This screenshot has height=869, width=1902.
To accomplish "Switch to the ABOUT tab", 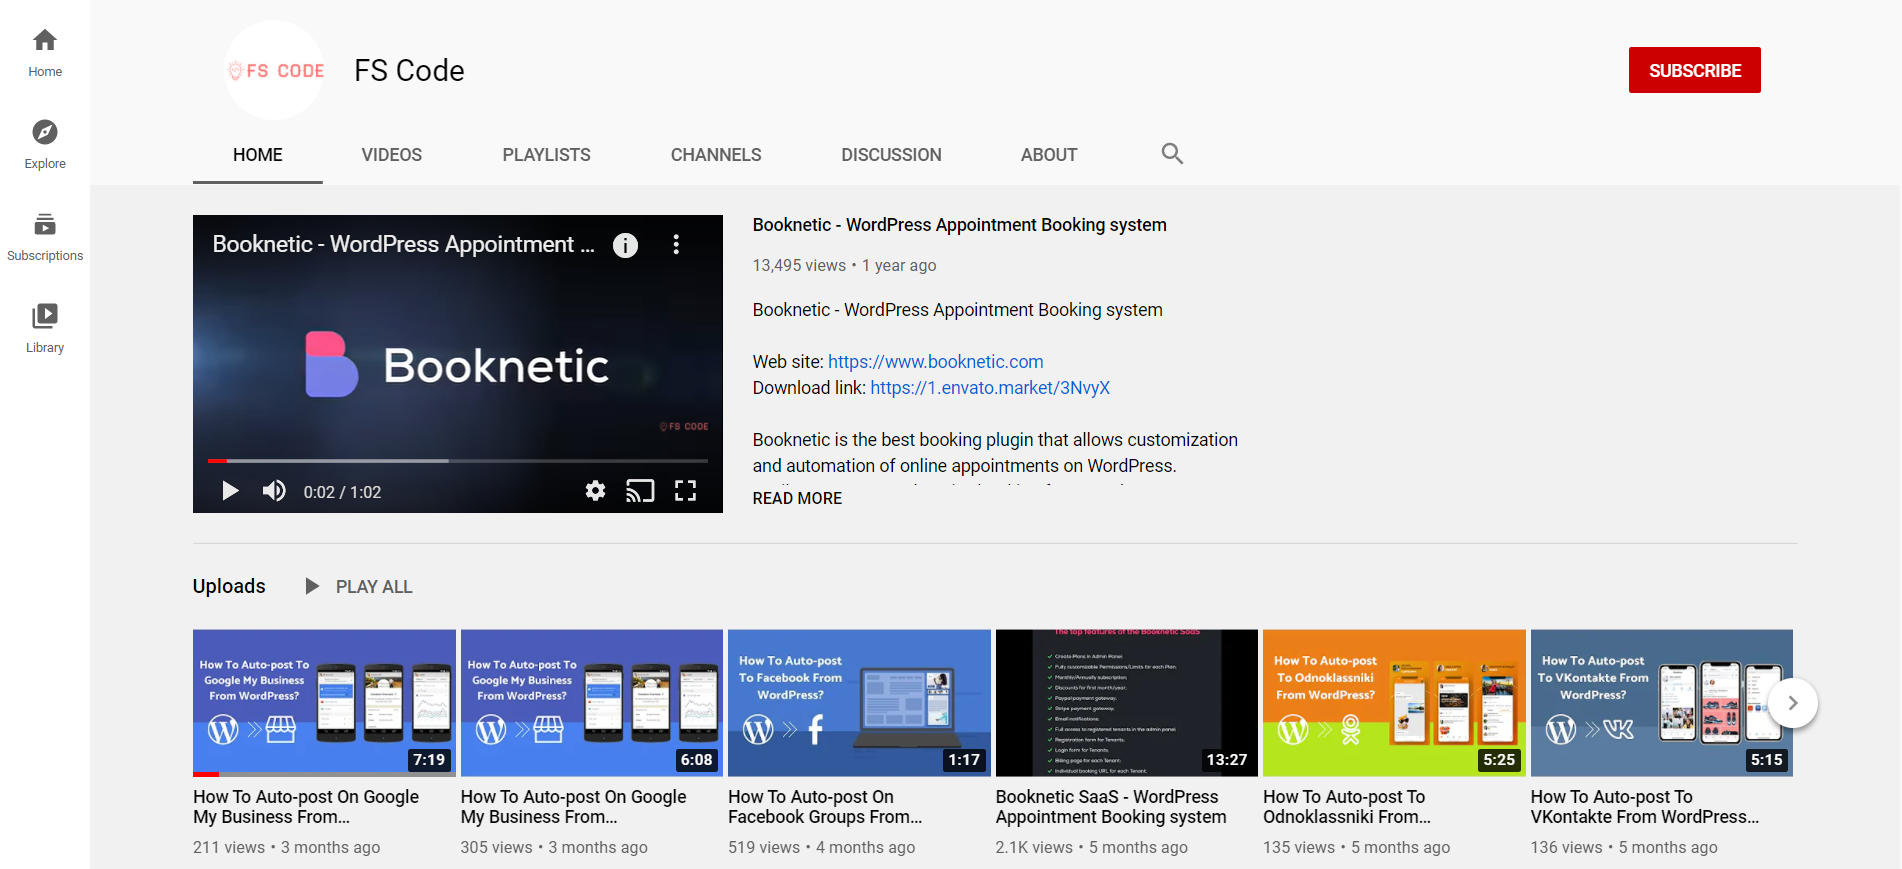I will pos(1049,155).
